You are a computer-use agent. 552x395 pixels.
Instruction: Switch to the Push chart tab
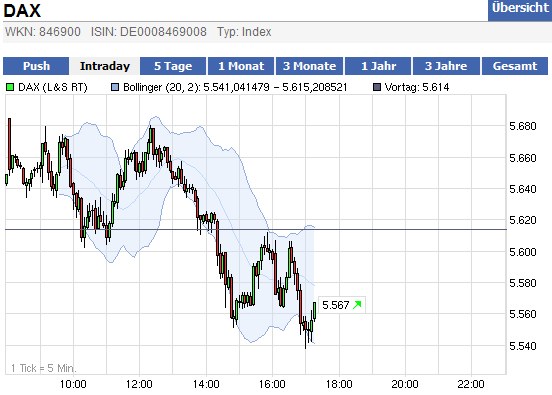[36, 66]
